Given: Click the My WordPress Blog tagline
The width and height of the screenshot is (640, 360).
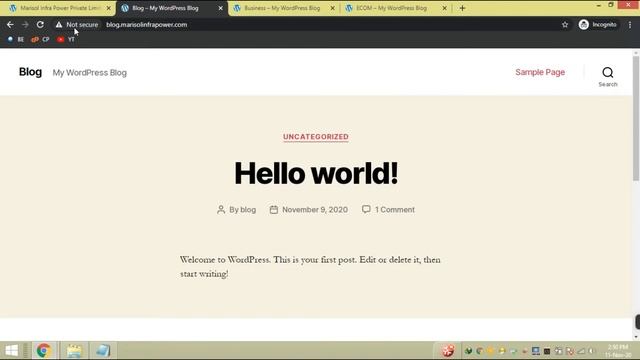Looking at the screenshot, I should pyautogui.click(x=89, y=73).
